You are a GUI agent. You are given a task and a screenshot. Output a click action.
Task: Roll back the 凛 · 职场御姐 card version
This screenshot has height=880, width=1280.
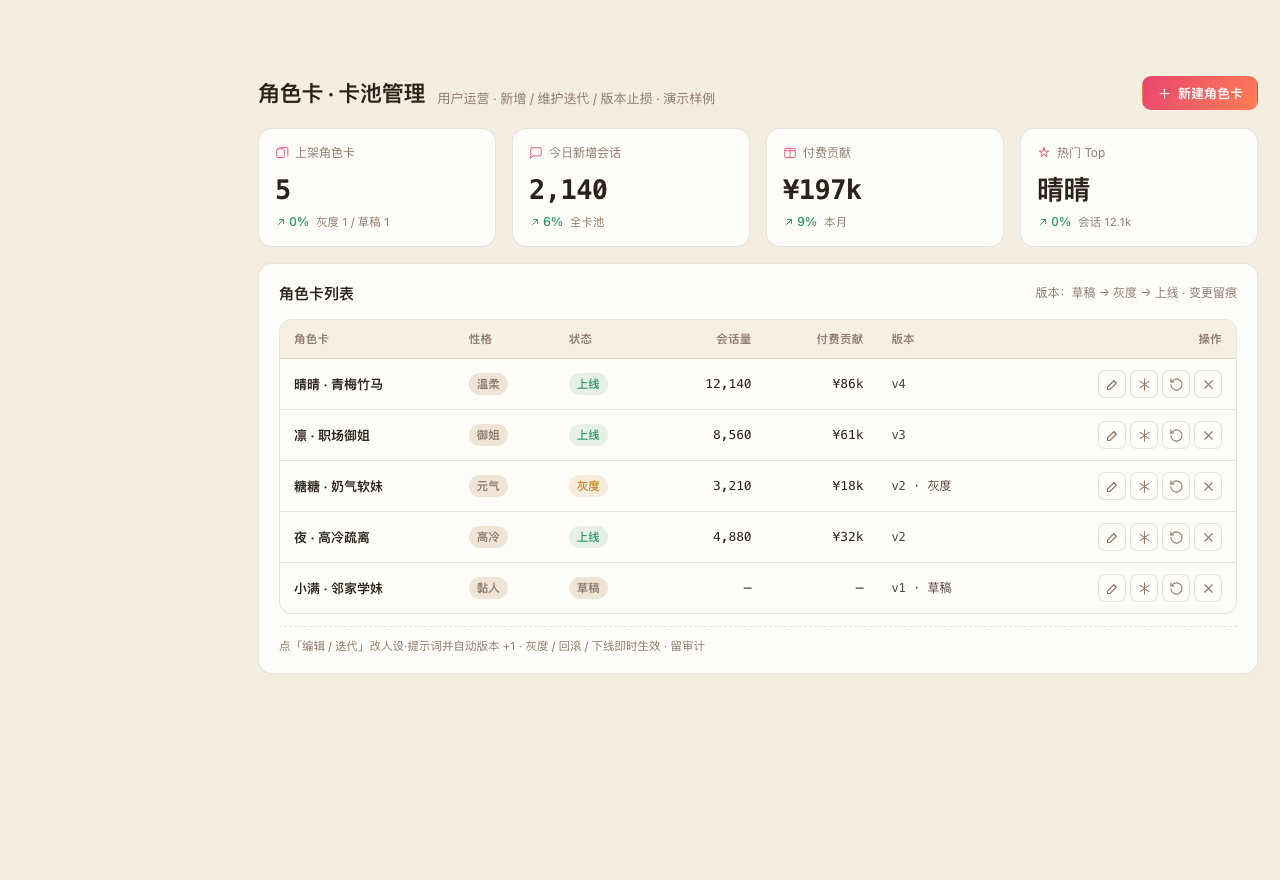point(1176,435)
